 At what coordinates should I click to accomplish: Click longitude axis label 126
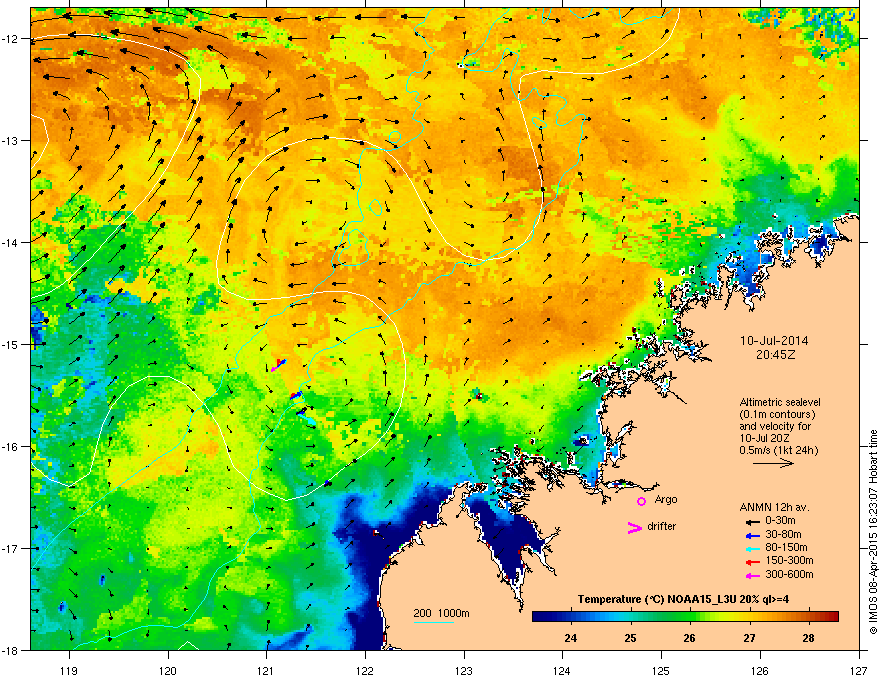[760, 670]
